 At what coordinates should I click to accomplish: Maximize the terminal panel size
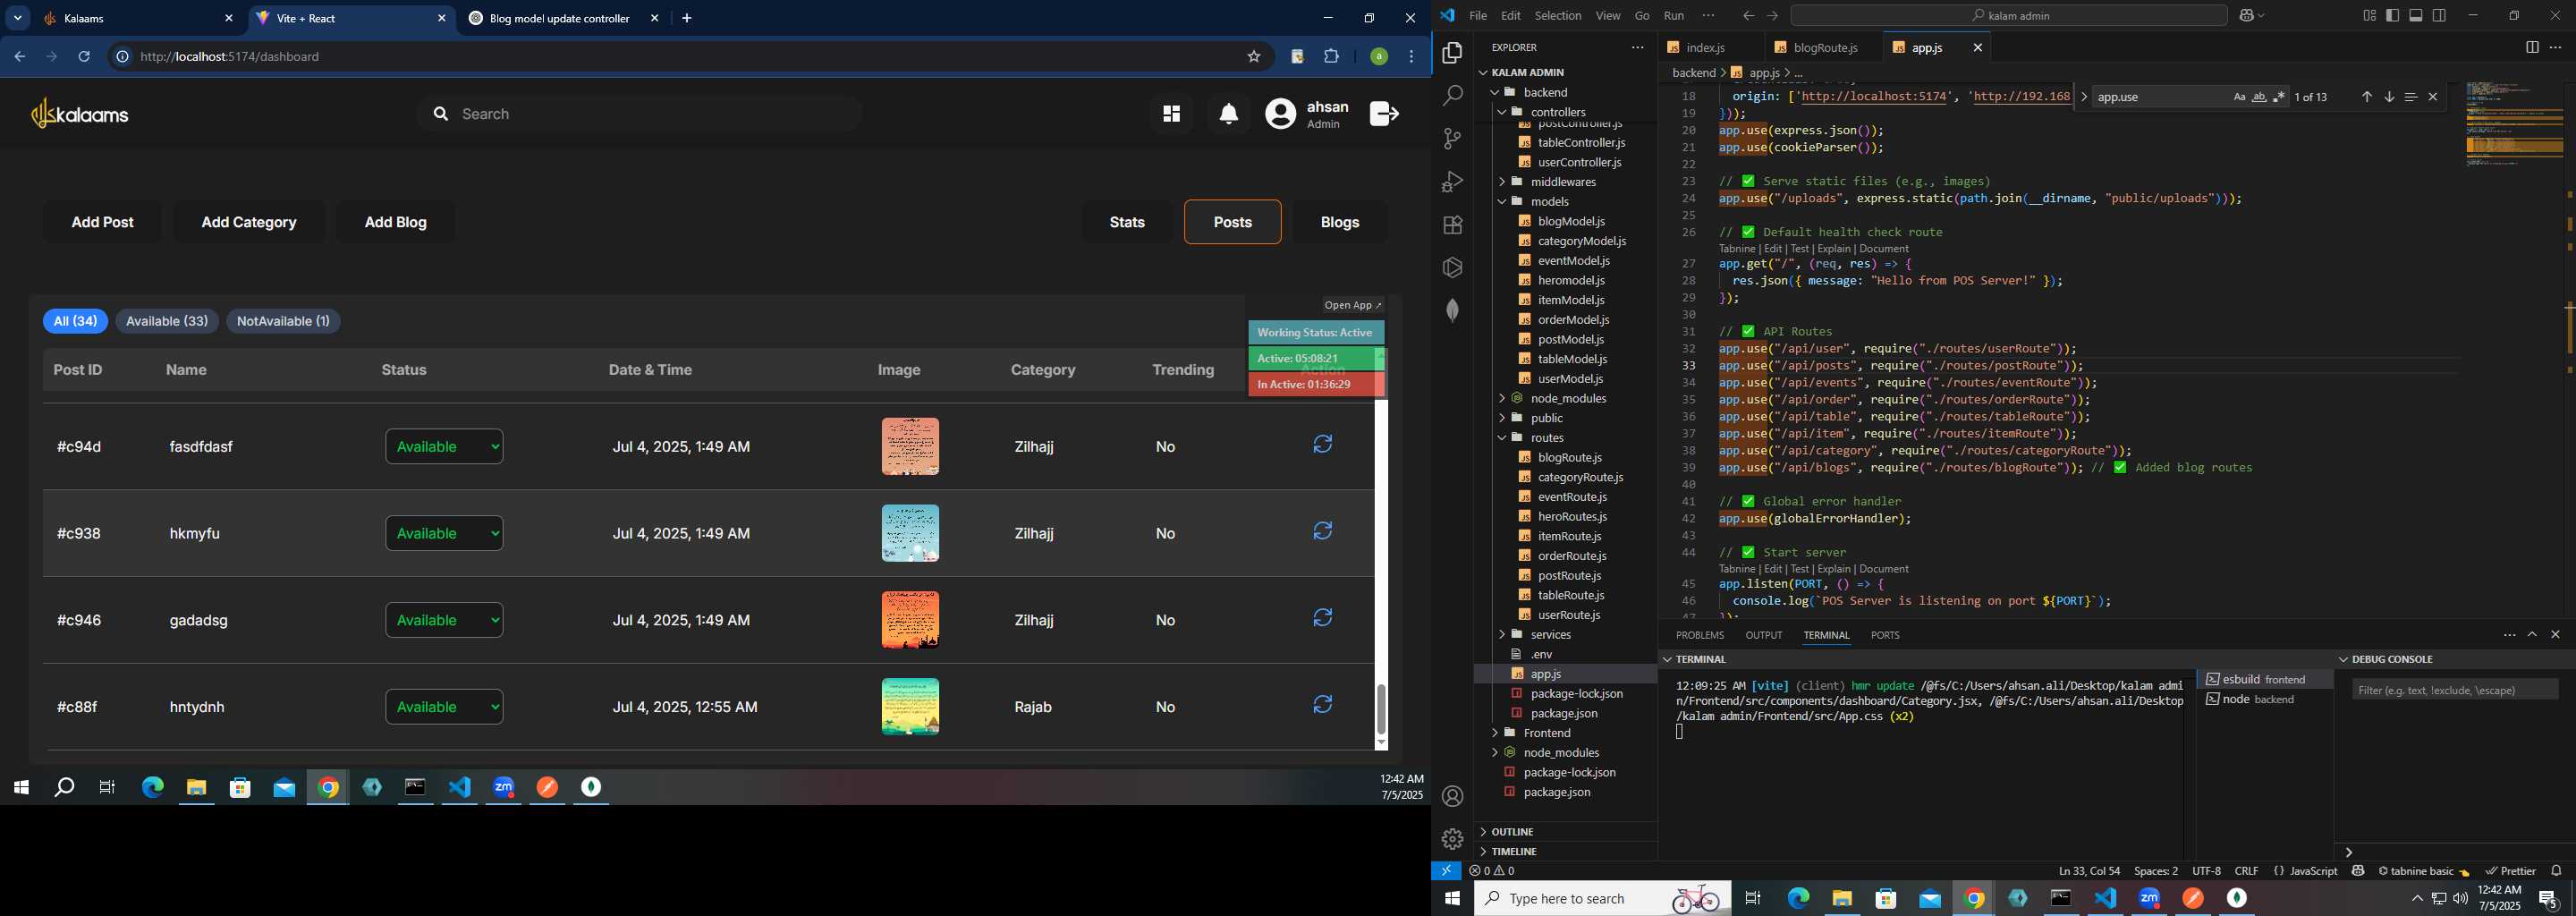pos(2532,635)
